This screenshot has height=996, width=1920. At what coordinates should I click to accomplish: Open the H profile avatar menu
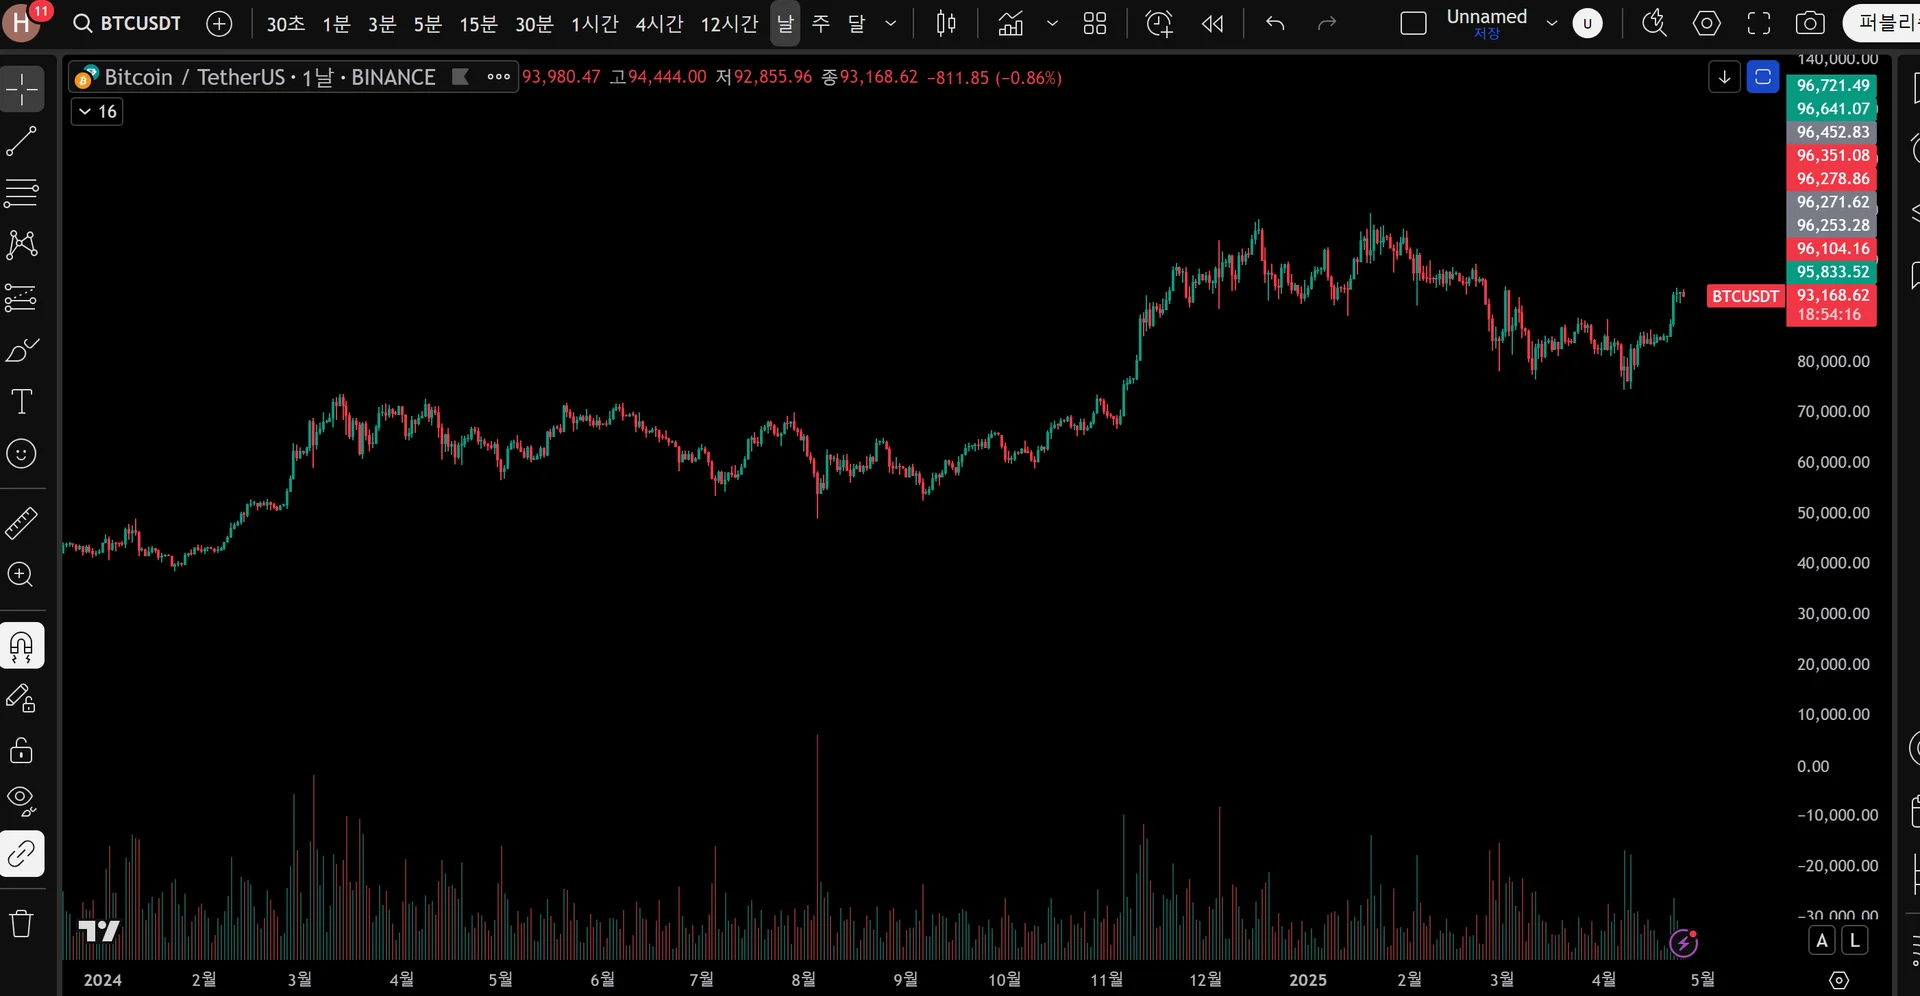click(21, 23)
